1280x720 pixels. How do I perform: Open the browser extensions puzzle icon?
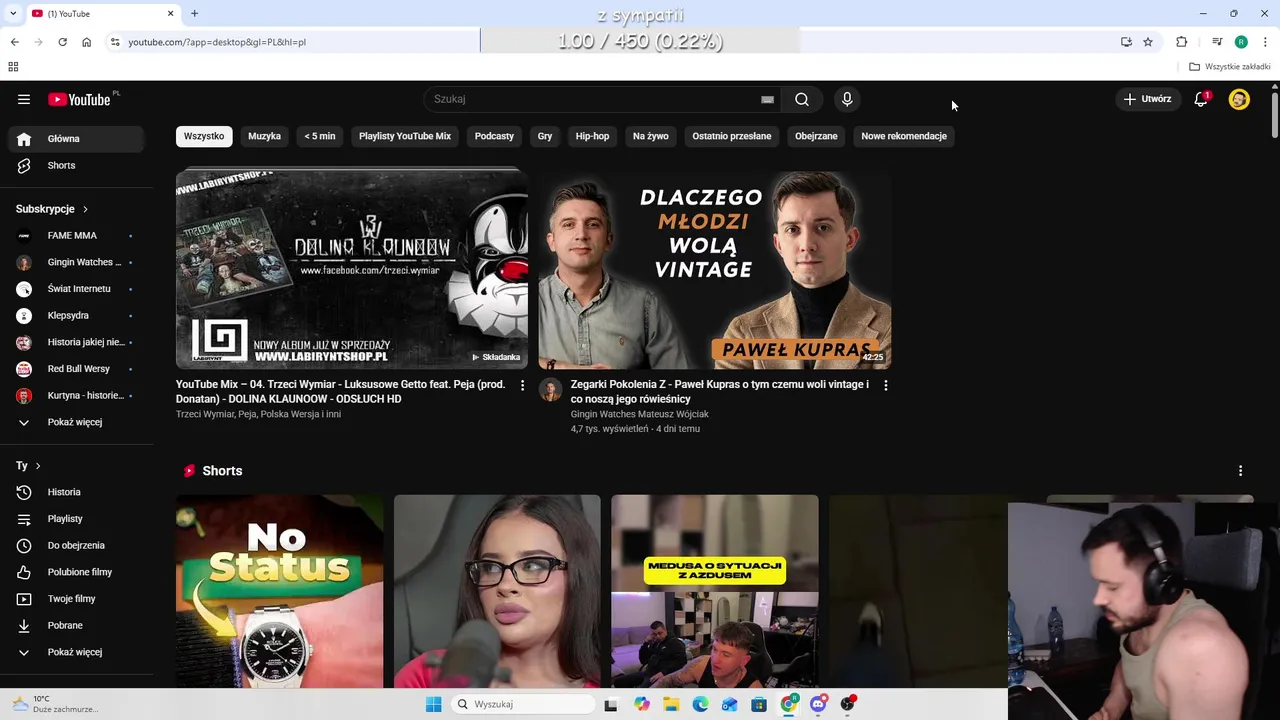click(1182, 42)
